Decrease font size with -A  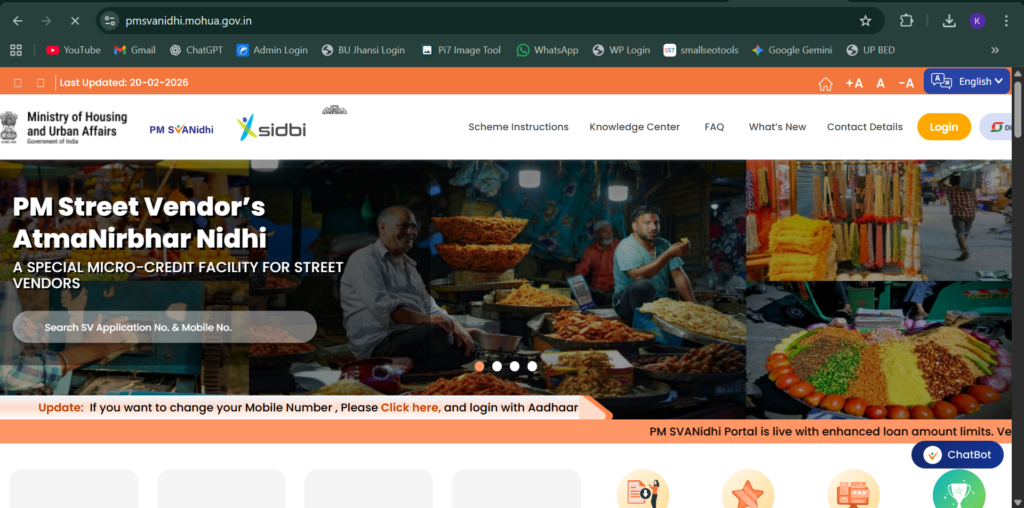coord(906,83)
